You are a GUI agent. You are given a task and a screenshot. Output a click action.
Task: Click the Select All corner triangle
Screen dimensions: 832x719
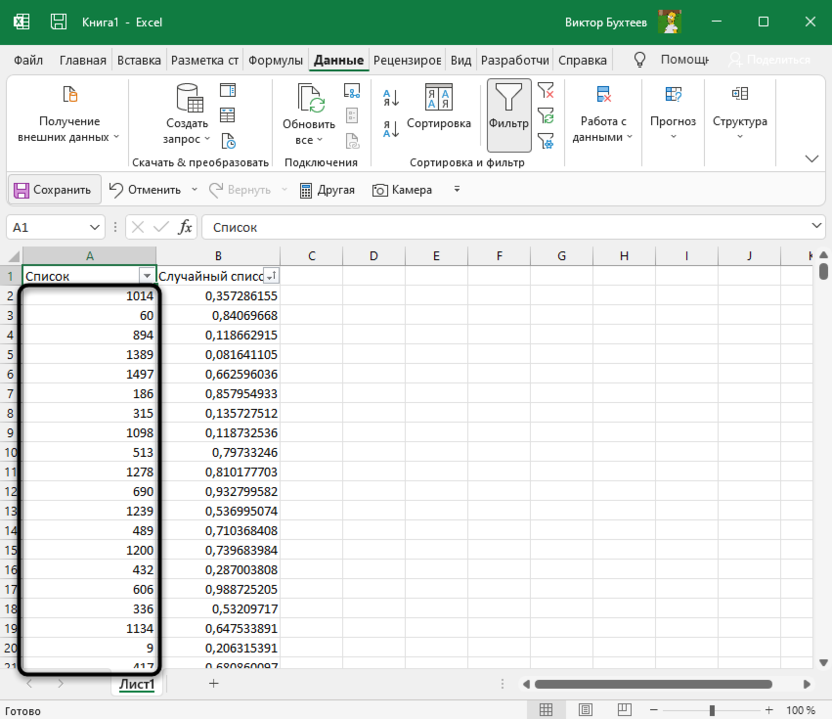point(12,256)
